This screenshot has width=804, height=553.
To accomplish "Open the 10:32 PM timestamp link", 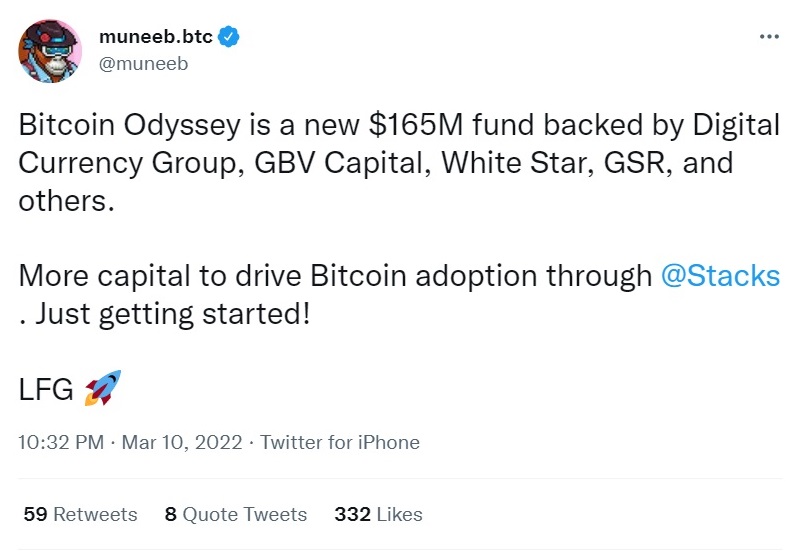I will point(61,442).
